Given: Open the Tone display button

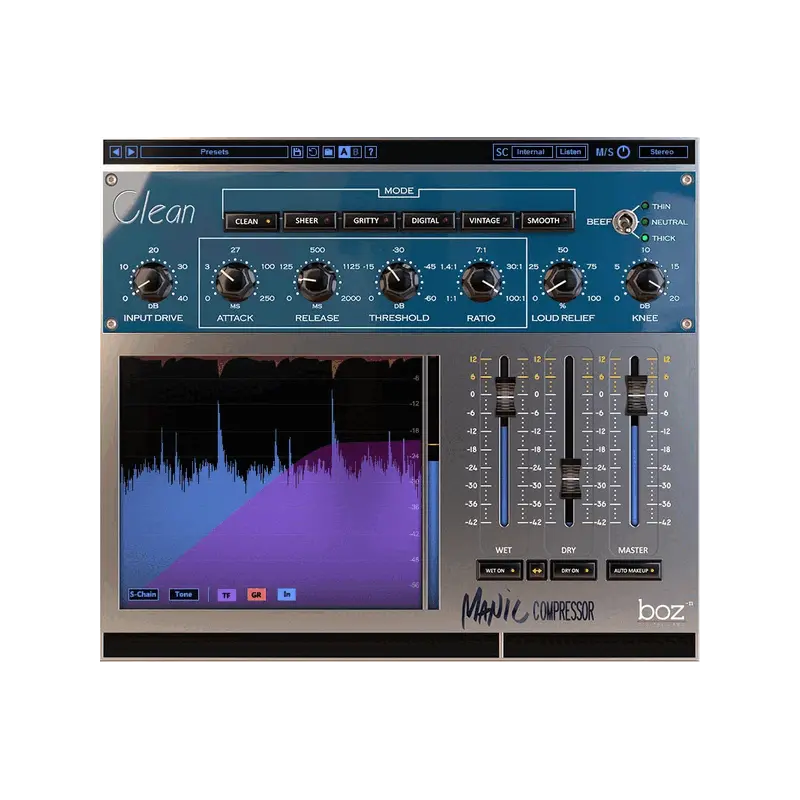Looking at the screenshot, I should click(x=184, y=594).
